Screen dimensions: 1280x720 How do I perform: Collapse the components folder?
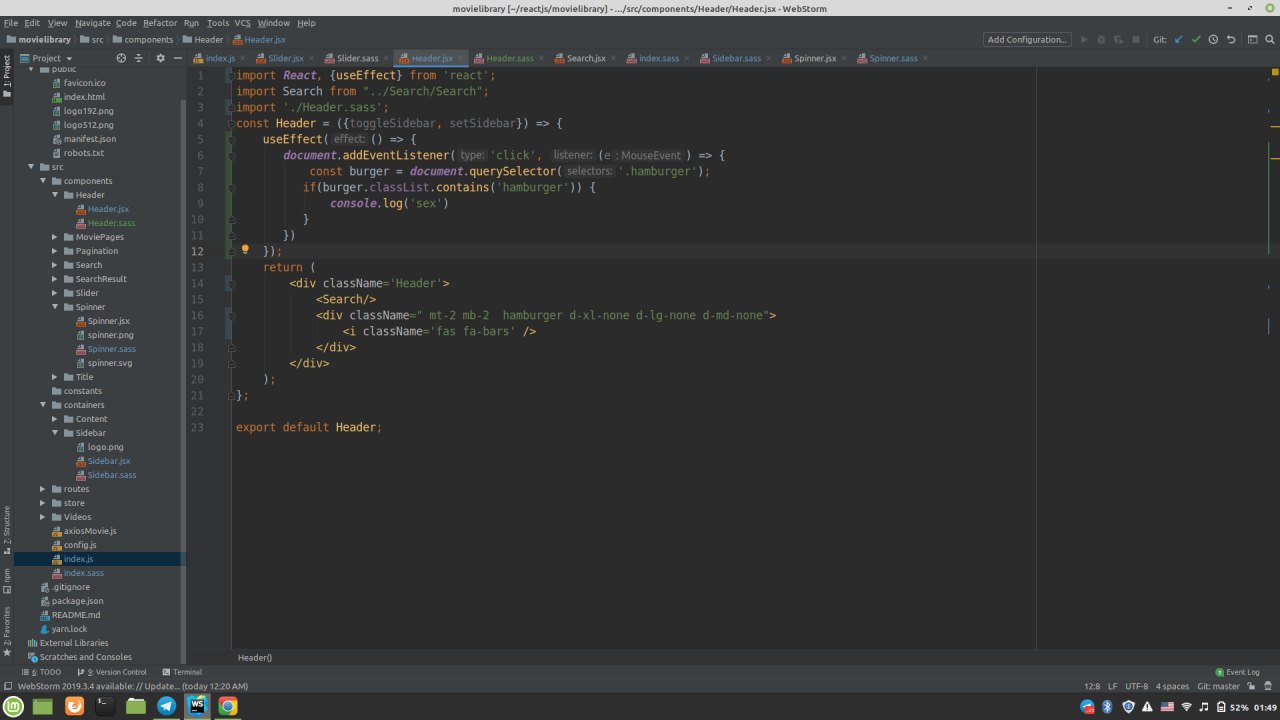pos(43,181)
